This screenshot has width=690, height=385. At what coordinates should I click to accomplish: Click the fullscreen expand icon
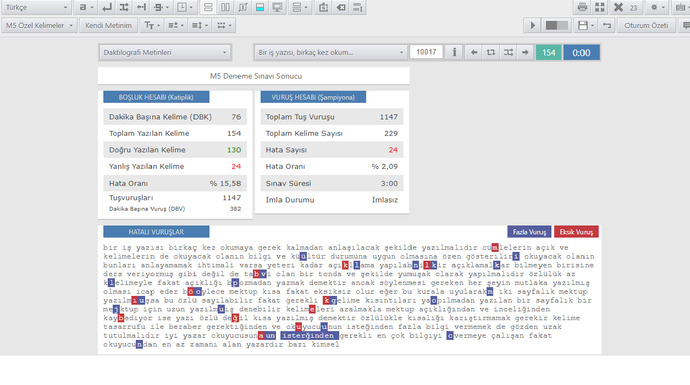599,7
